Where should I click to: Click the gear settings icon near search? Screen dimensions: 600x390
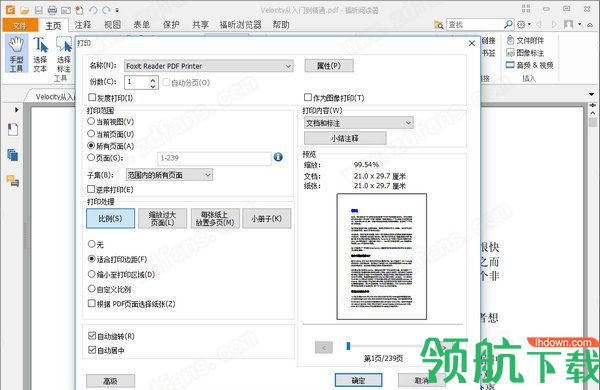pyautogui.click(x=521, y=24)
